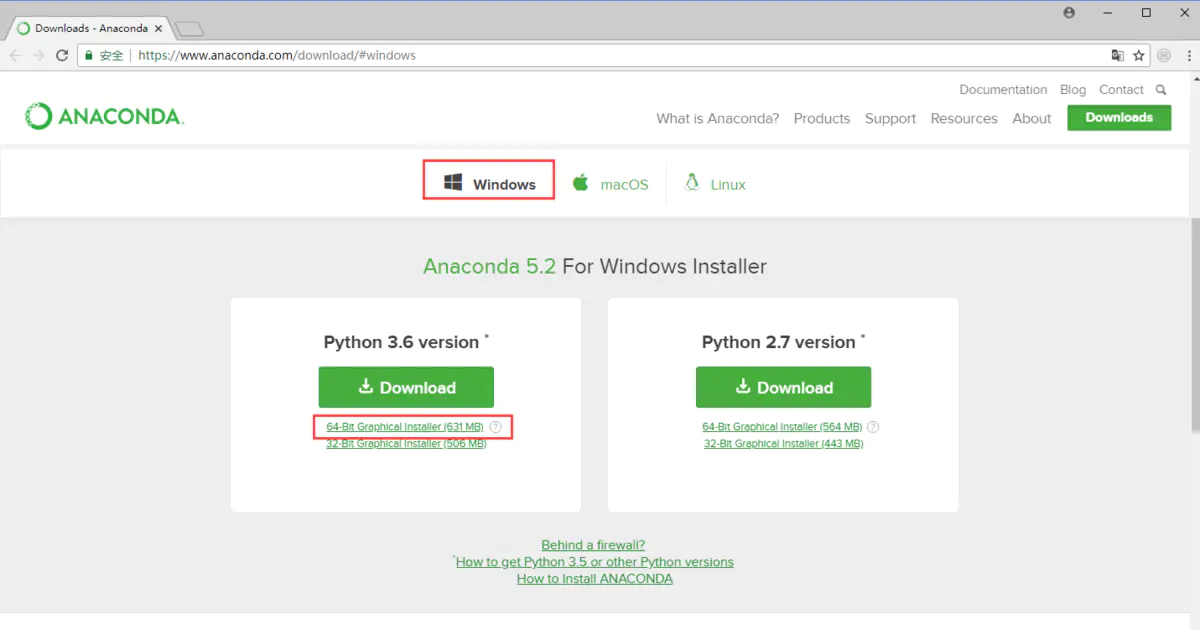Click 64-Bit Graphical Installer (564 MB) link
Viewport: 1200px width, 630px height.
coord(782,427)
